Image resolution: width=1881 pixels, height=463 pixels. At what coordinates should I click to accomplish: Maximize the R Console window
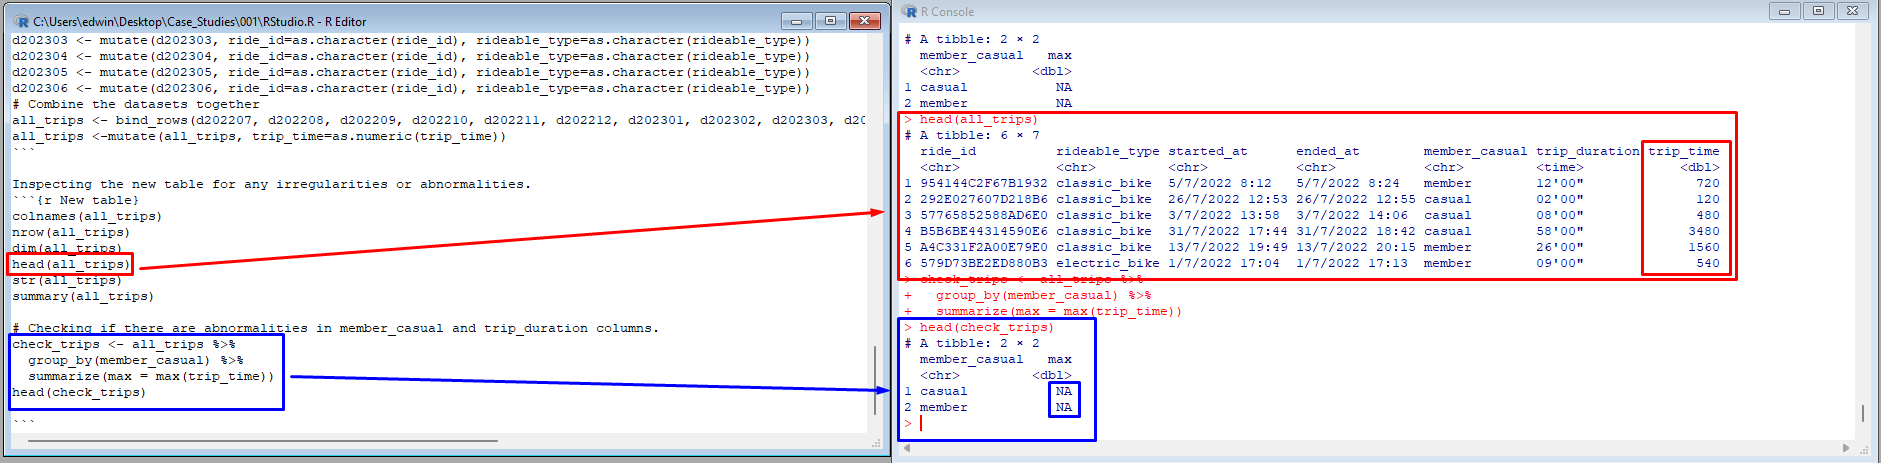(x=1818, y=11)
